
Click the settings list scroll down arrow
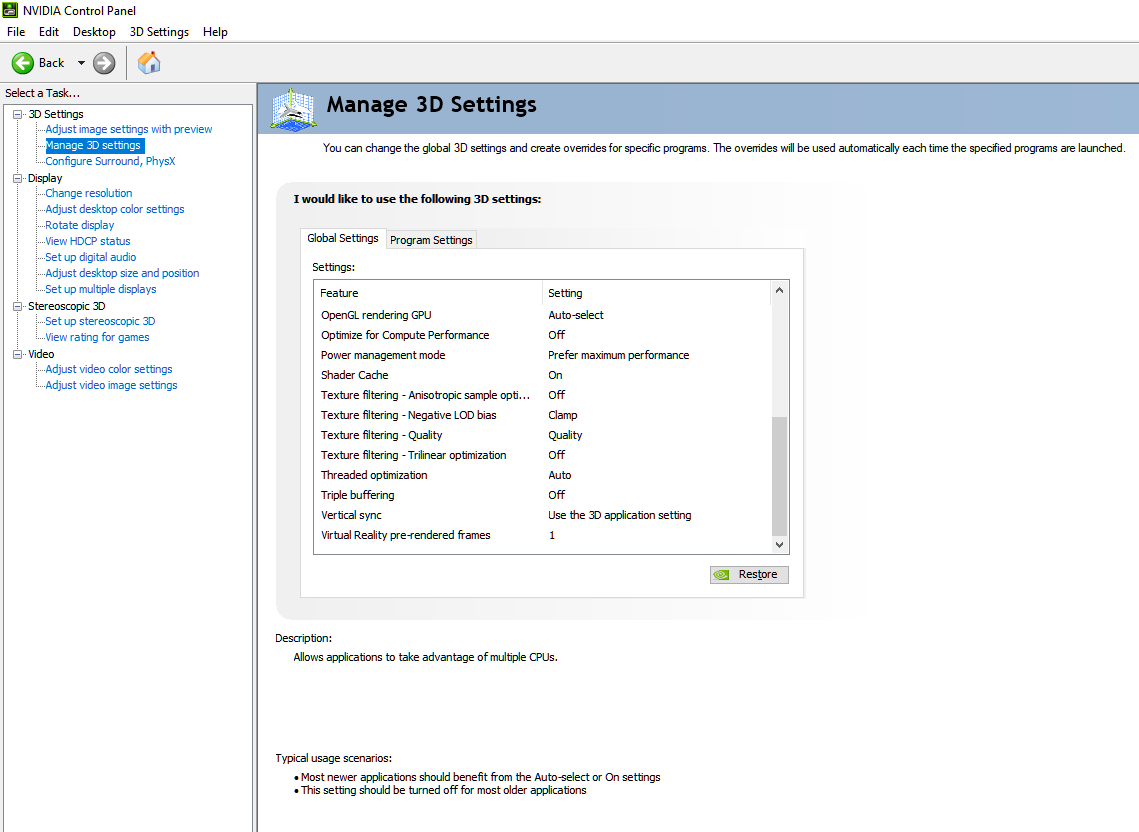[779, 544]
